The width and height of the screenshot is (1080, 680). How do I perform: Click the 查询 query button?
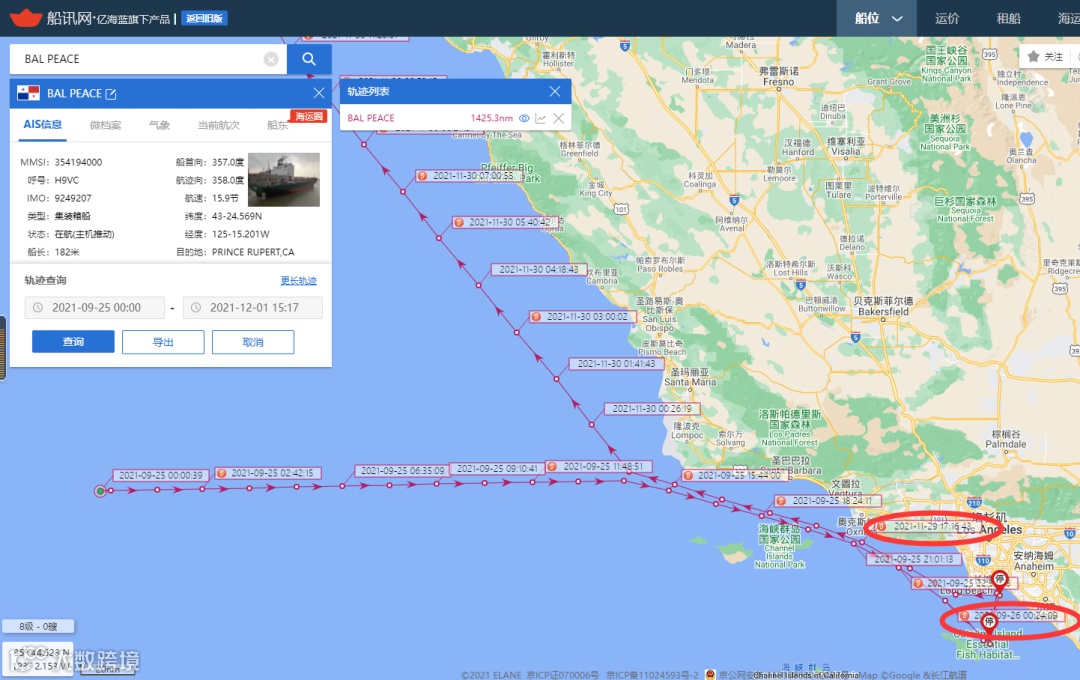(x=73, y=342)
